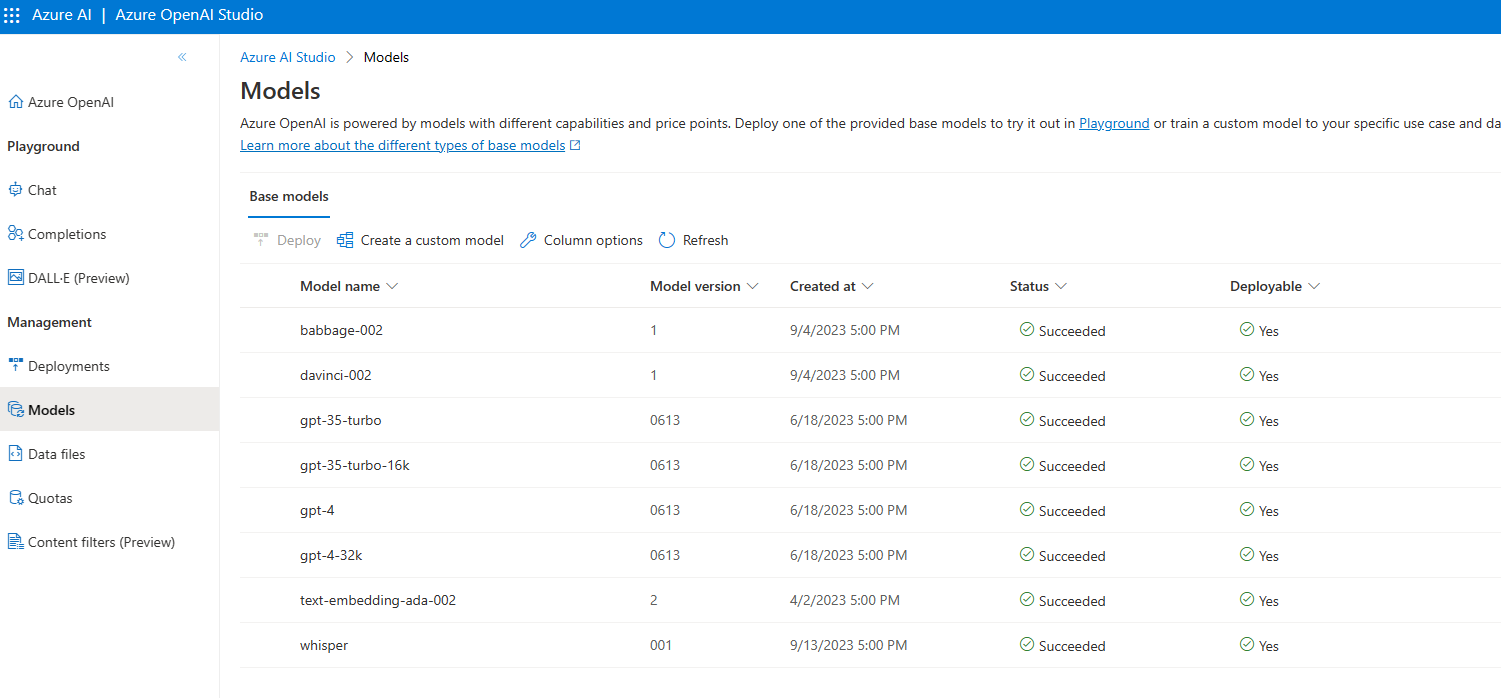Click Create a custom model button

[420, 240]
